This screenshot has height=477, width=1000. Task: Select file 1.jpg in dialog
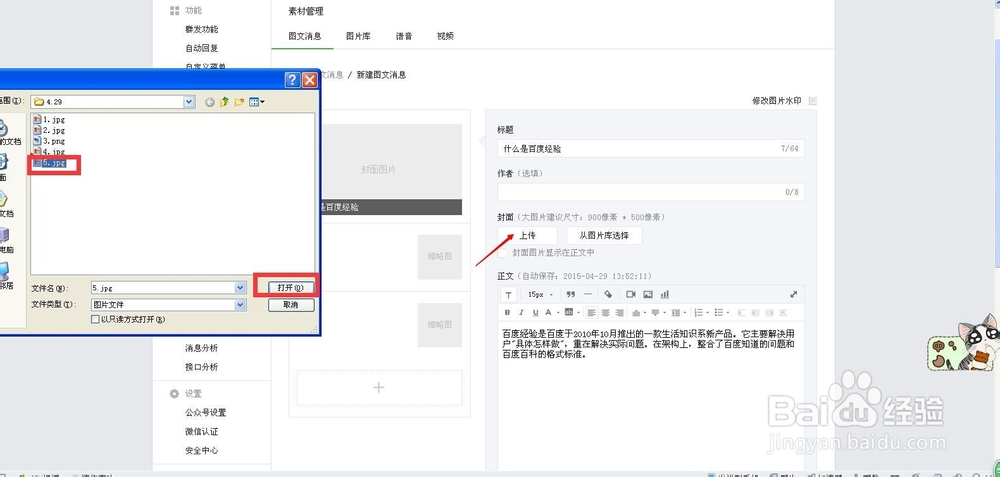tap(49, 119)
